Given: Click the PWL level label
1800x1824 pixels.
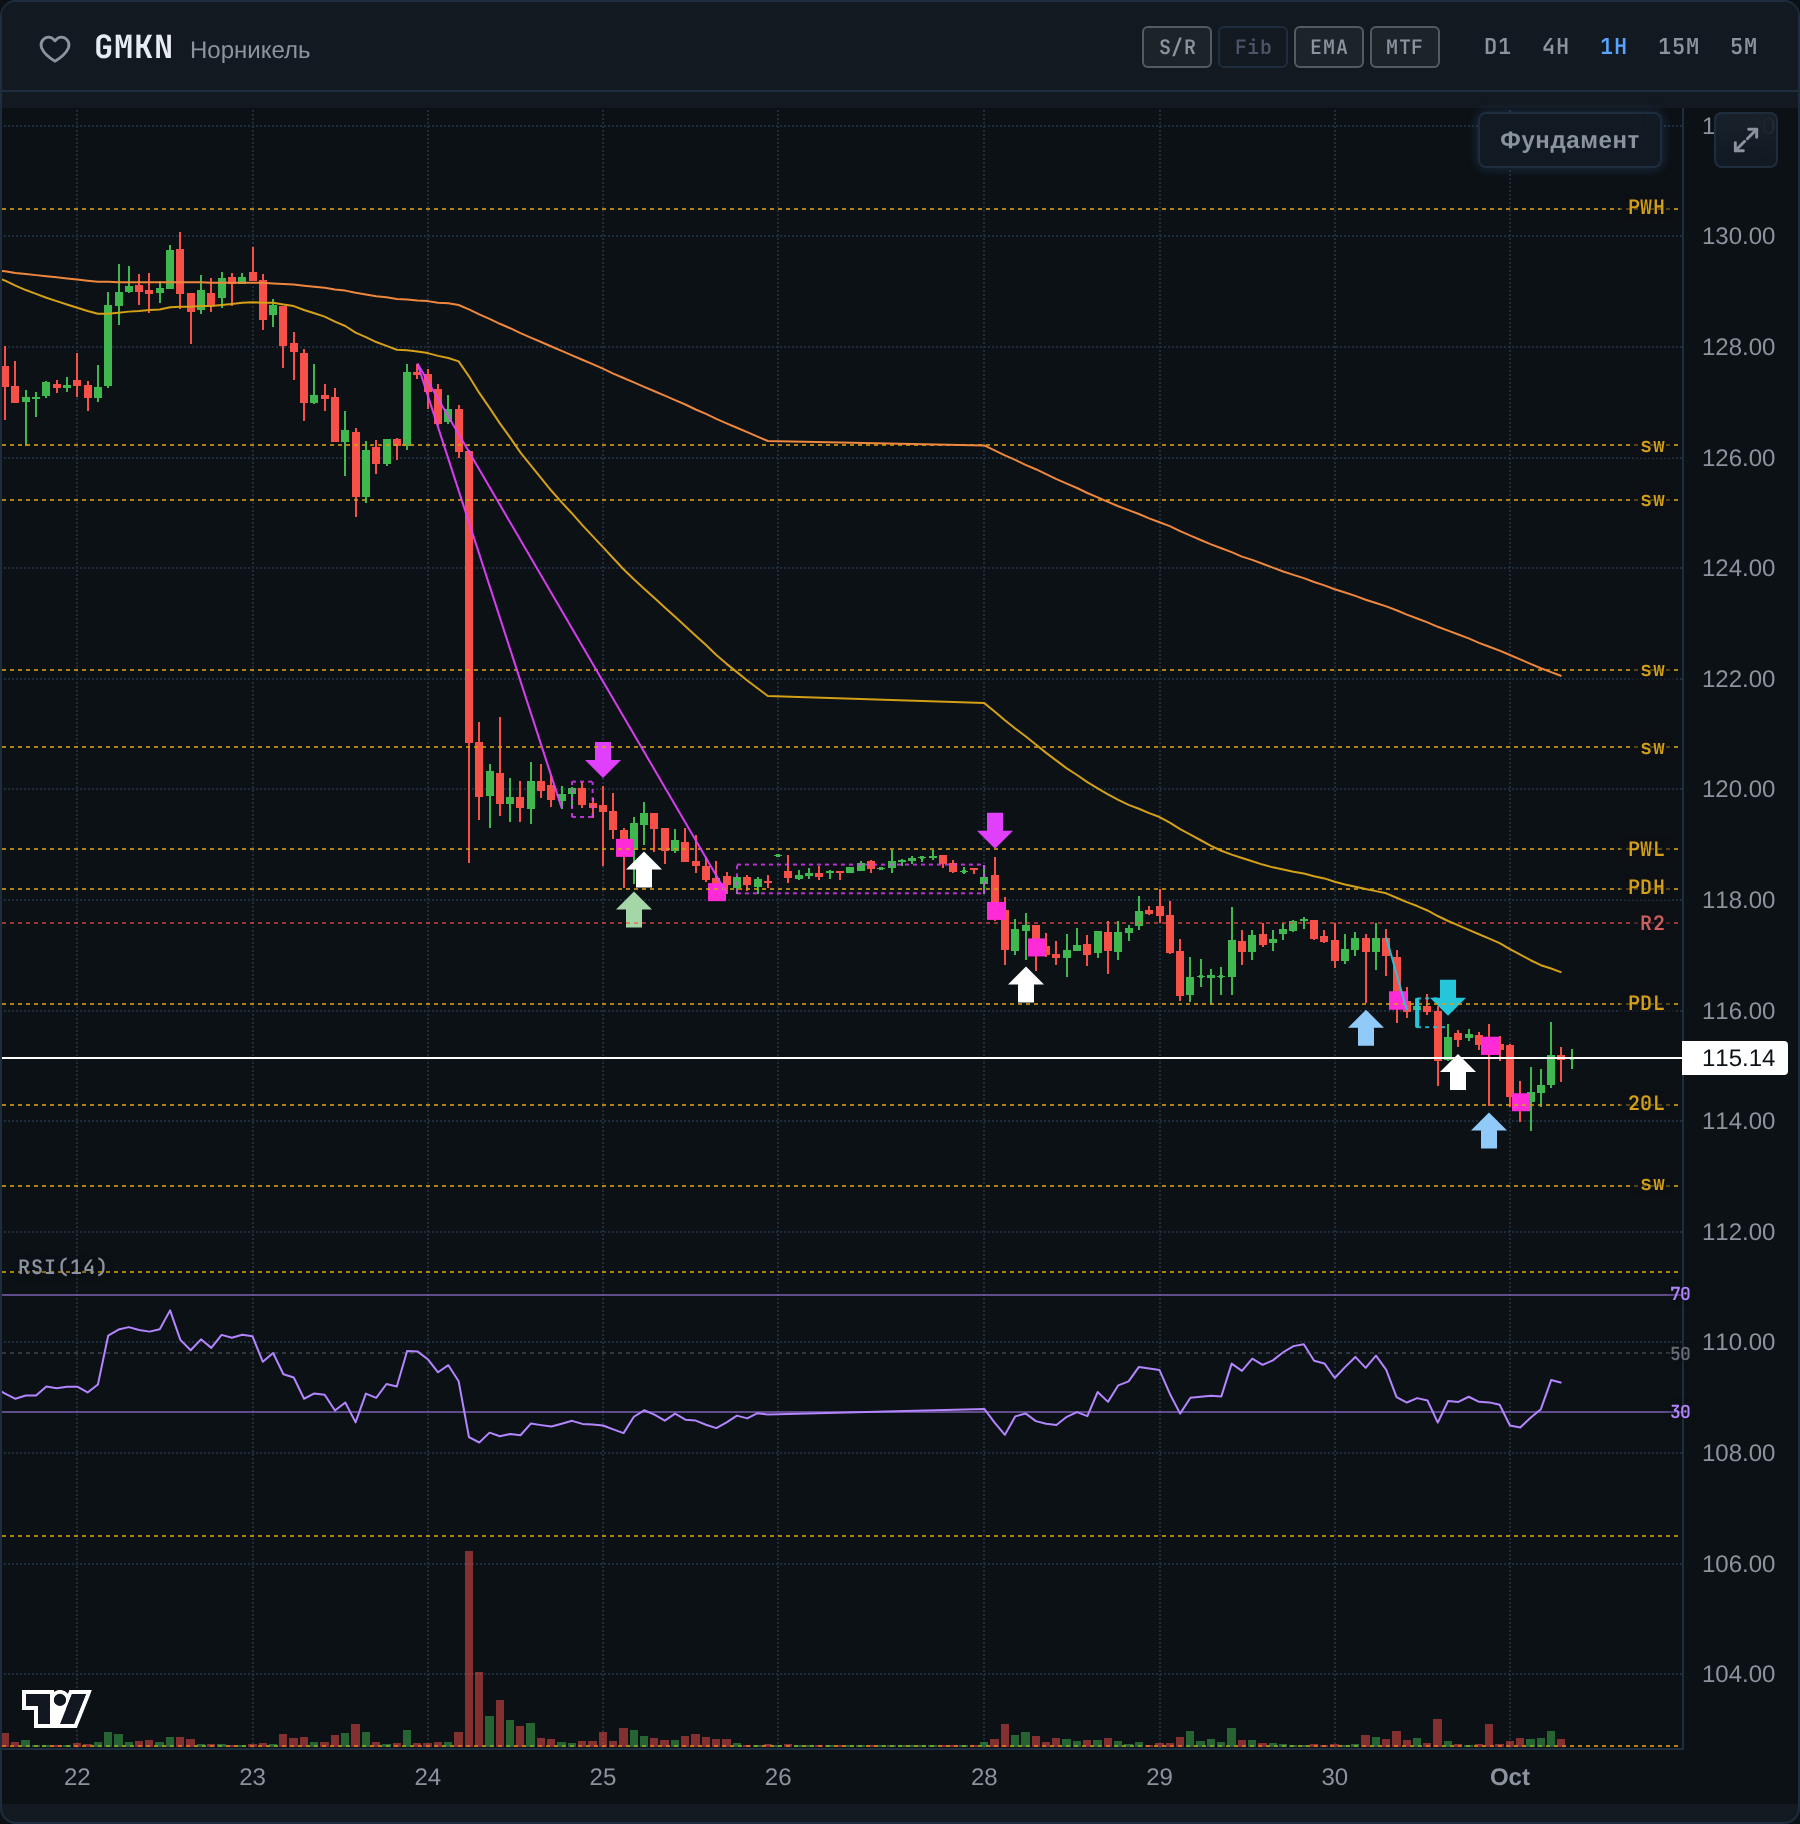Looking at the screenshot, I should 1646,849.
